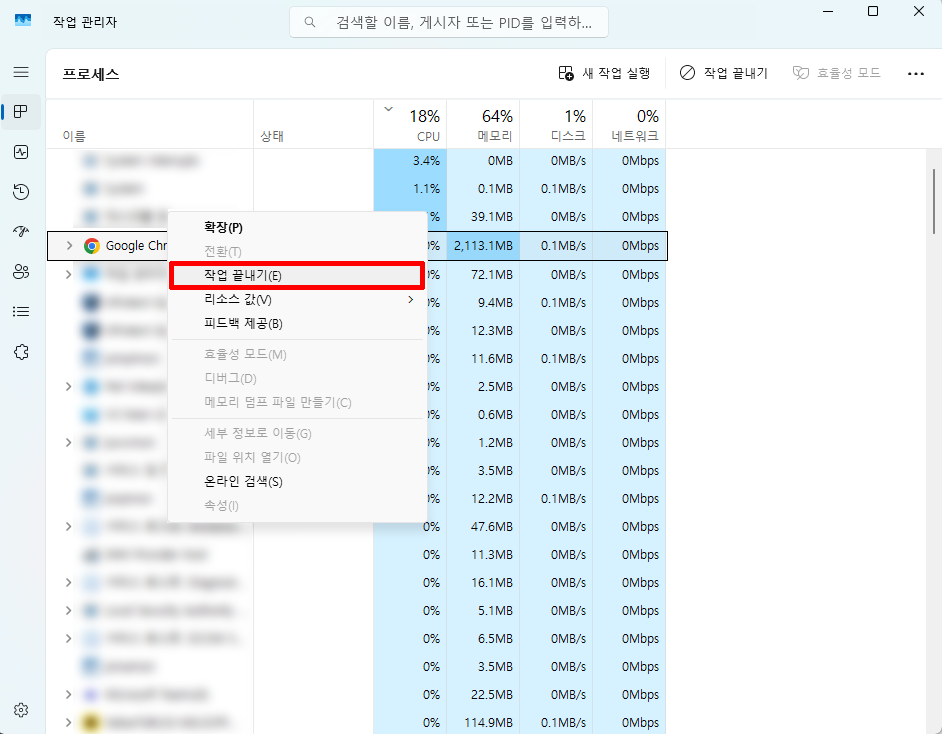Open the three-dot more options menu
The width and height of the screenshot is (942, 734).
click(915, 73)
